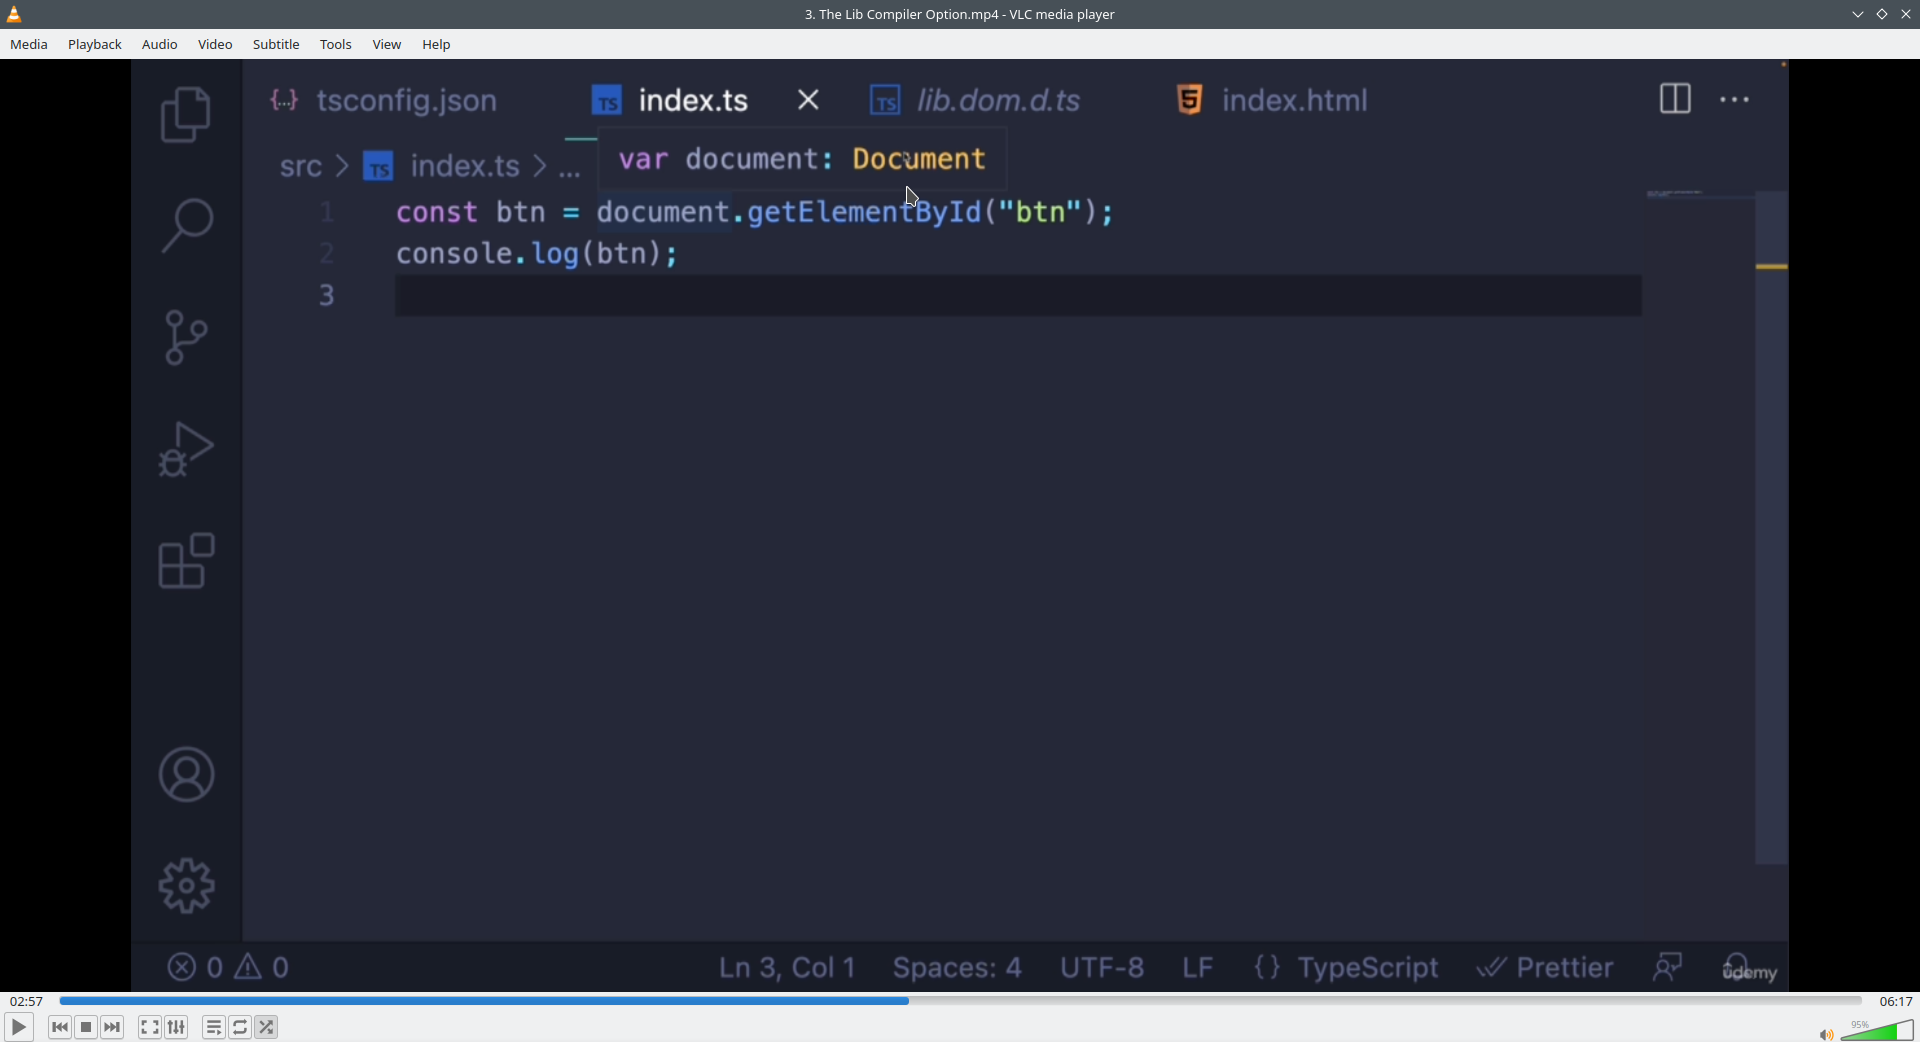Click the getElementById method in code

click(x=864, y=212)
